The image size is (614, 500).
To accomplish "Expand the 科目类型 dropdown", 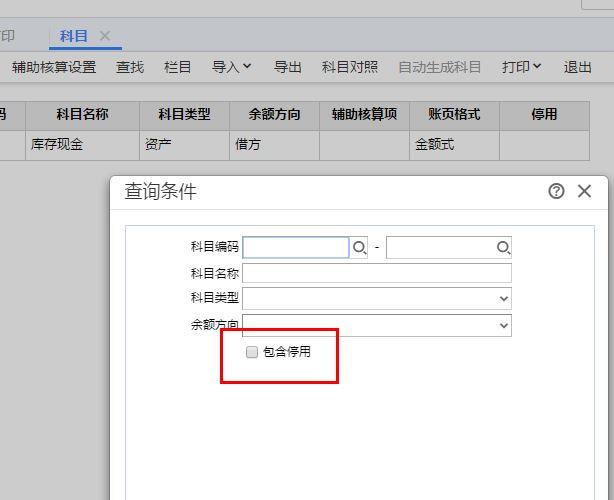I will coord(504,299).
